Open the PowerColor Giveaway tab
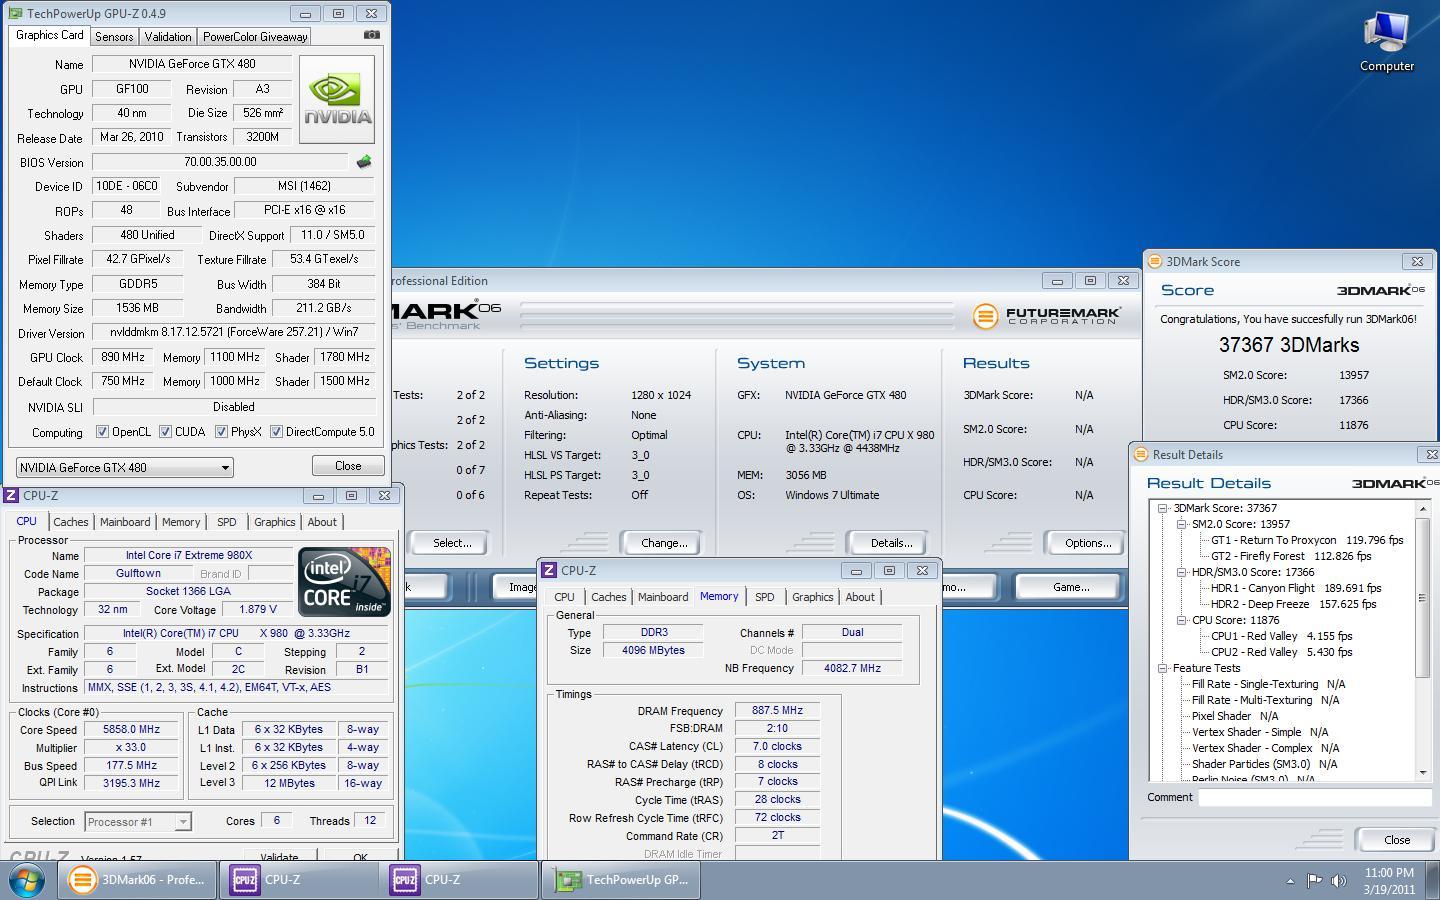Image resolution: width=1440 pixels, height=900 pixels. (255, 37)
